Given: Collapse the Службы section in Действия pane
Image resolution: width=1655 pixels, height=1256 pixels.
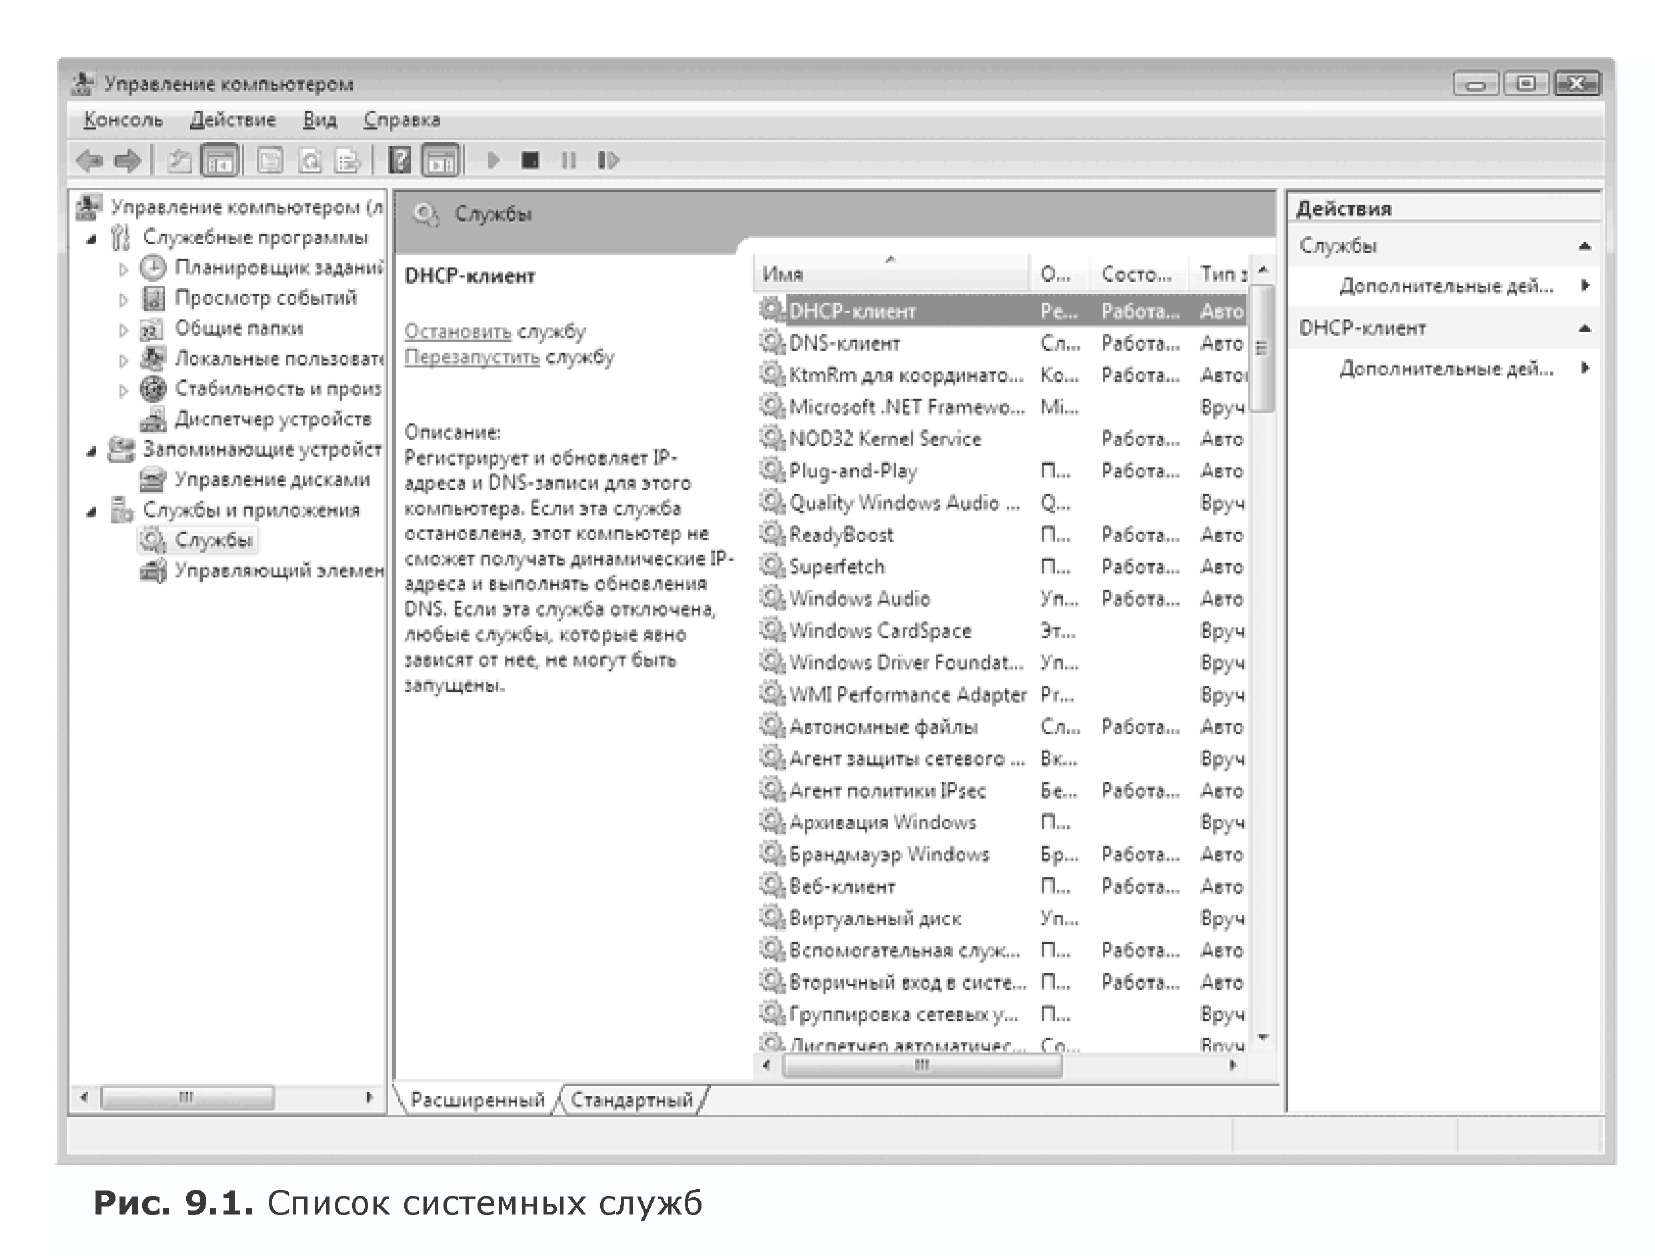Looking at the screenshot, I should pos(1585,246).
